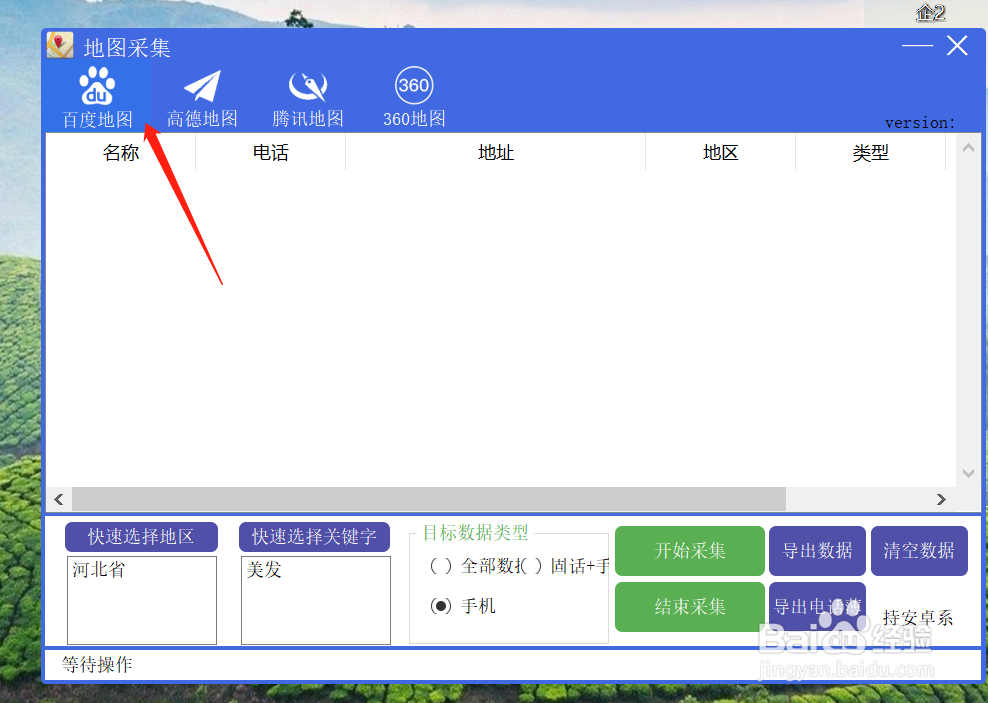Switch to Tencent Map (腾讯地图) source
Image resolution: width=988 pixels, height=703 pixels.
[x=307, y=98]
